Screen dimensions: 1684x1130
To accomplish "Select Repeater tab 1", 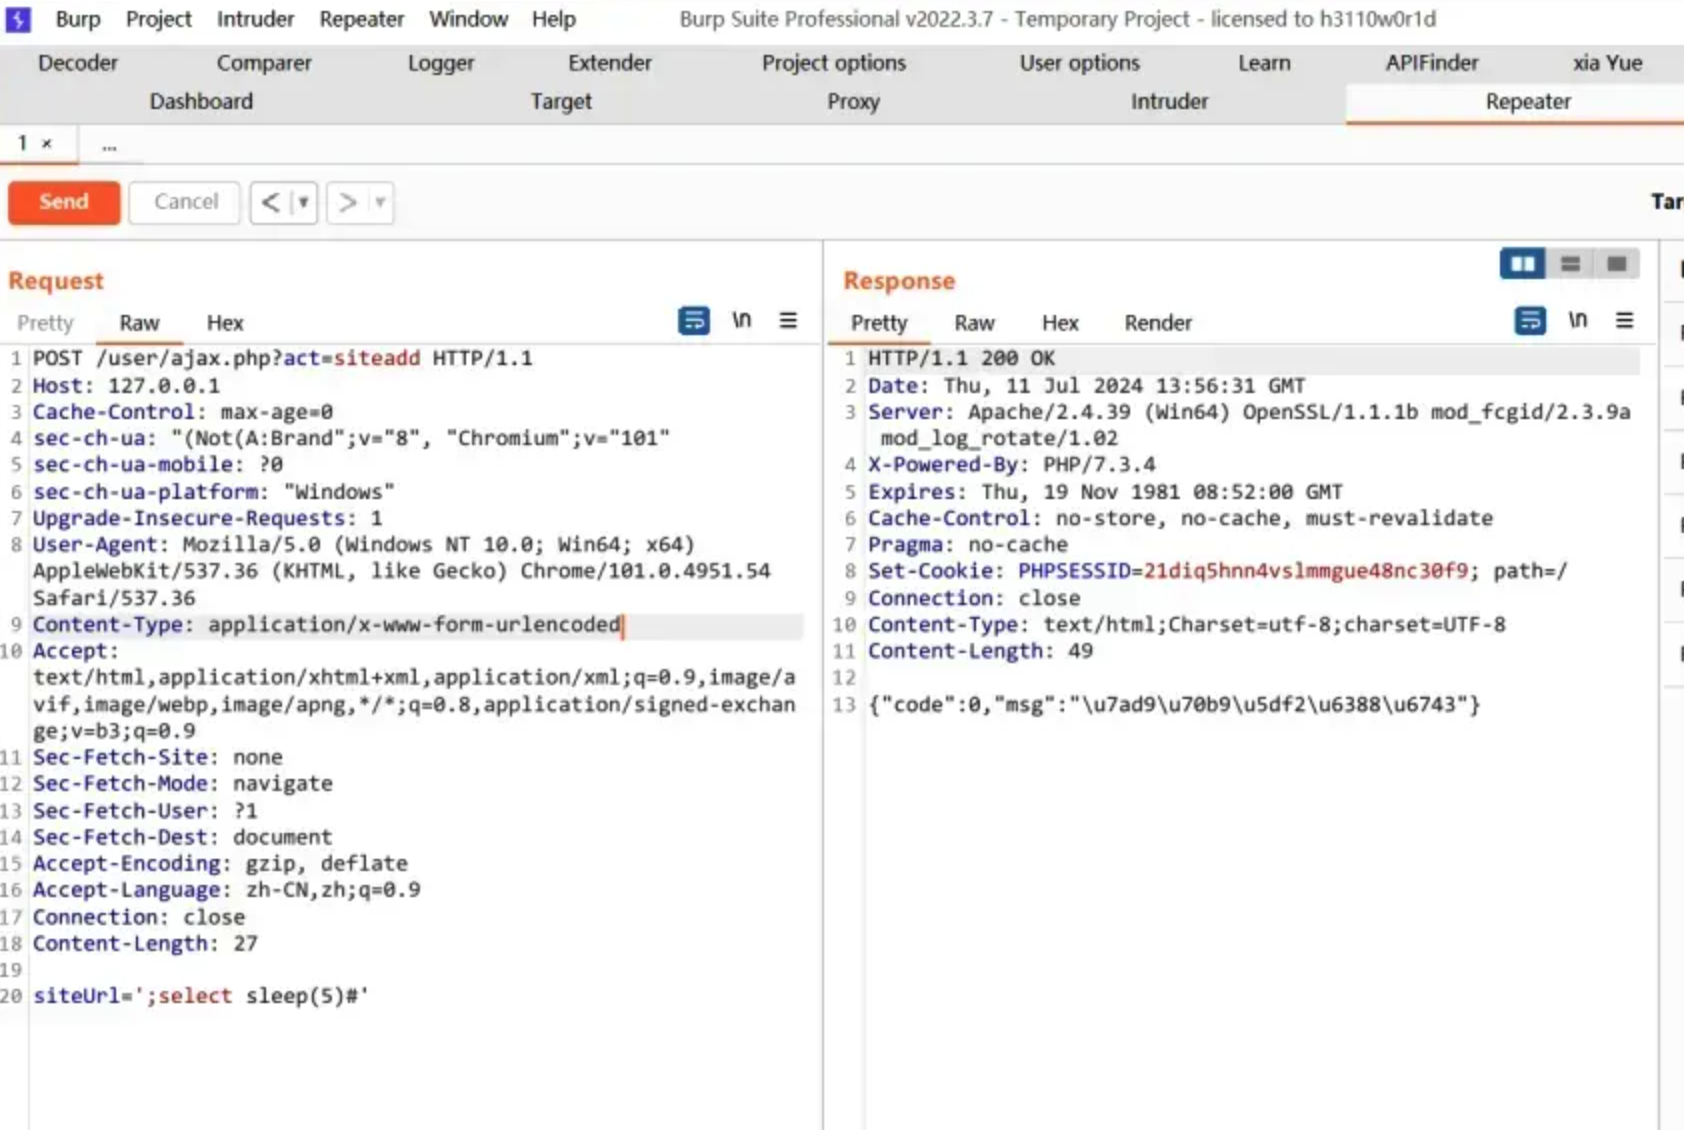I will (x=22, y=144).
